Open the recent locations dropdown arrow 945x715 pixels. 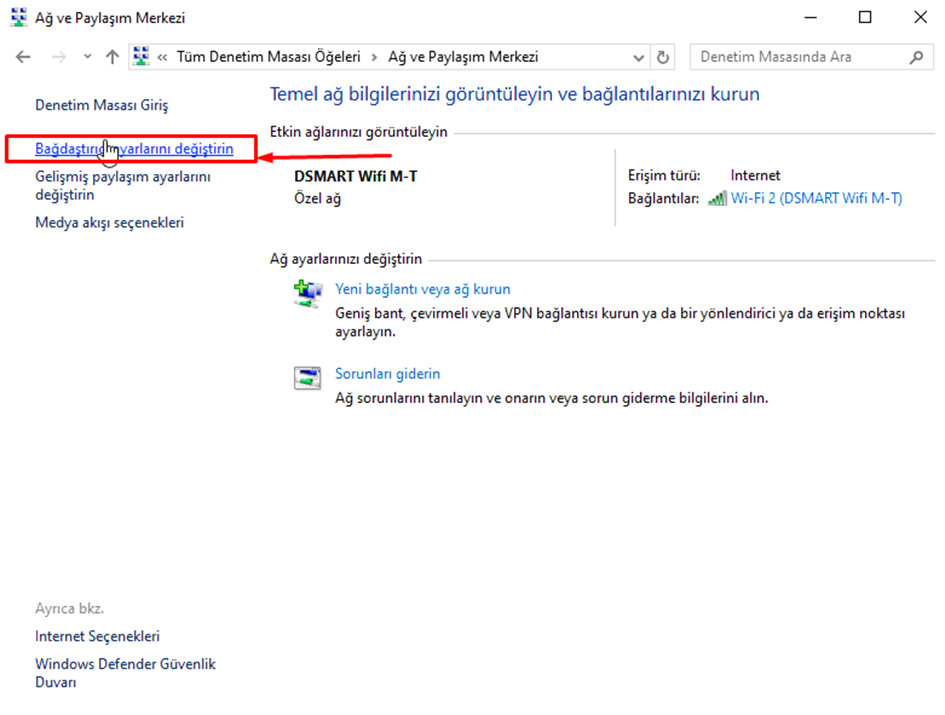87,57
